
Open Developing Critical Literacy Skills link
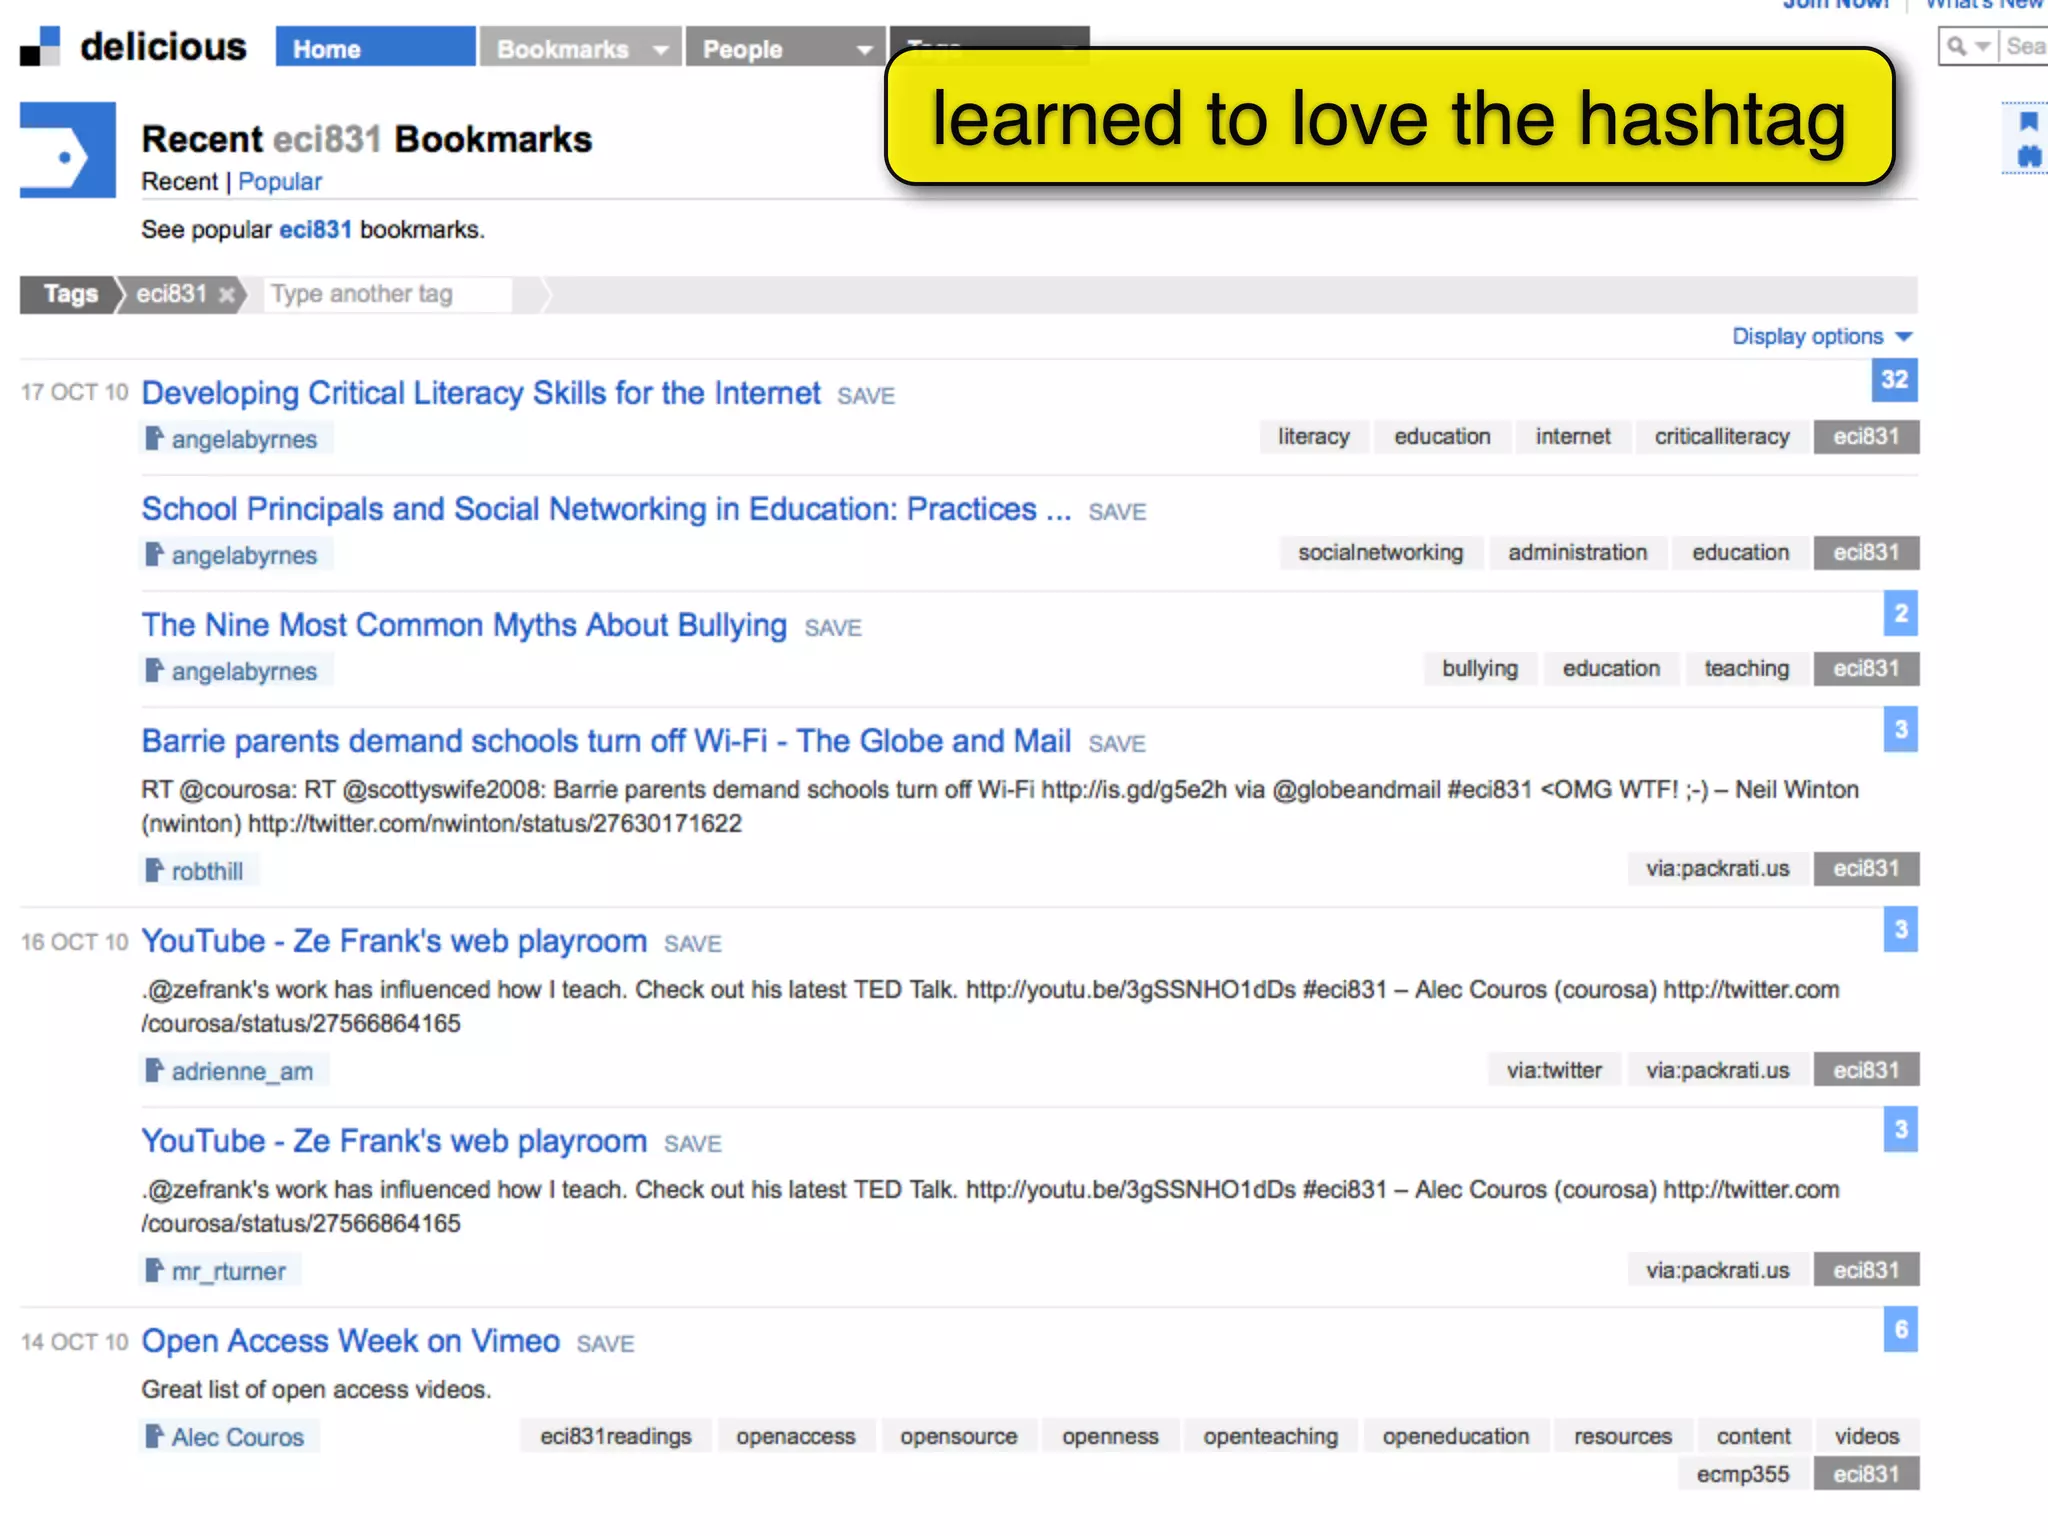(x=481, y=393)
